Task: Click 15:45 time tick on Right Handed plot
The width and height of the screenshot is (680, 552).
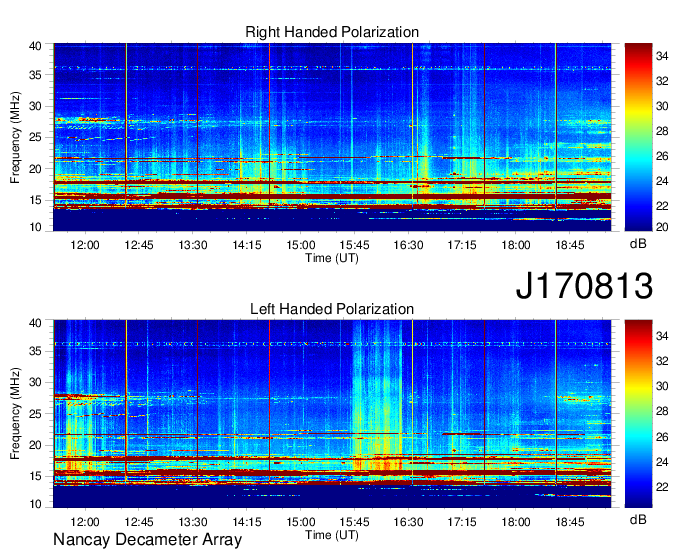Action: (x=354, y=245)
